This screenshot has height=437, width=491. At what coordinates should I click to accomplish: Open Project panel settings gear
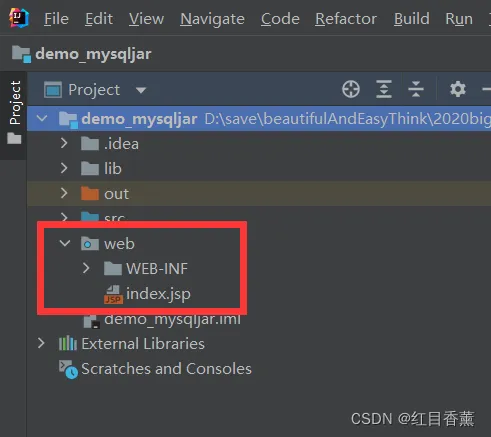point(458,89)
